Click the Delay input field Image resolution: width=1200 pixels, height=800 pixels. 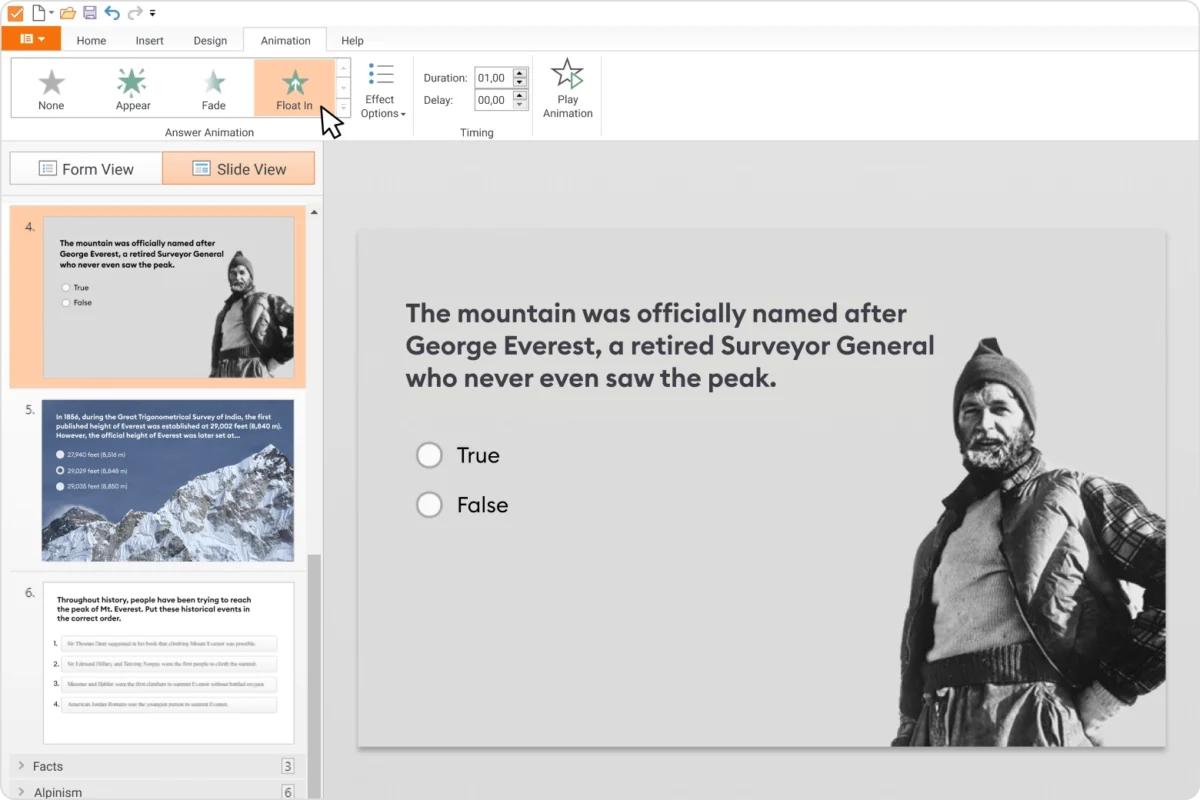tap(493, 100)
